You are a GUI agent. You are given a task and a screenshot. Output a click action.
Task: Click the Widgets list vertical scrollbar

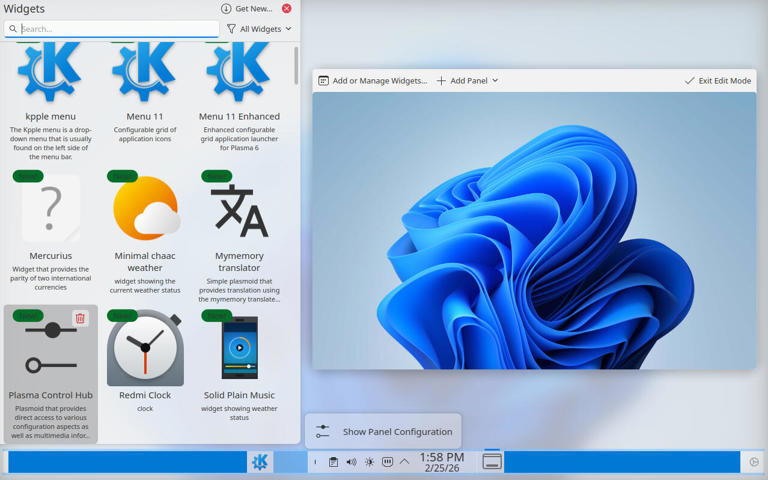(x=296, y=66)
